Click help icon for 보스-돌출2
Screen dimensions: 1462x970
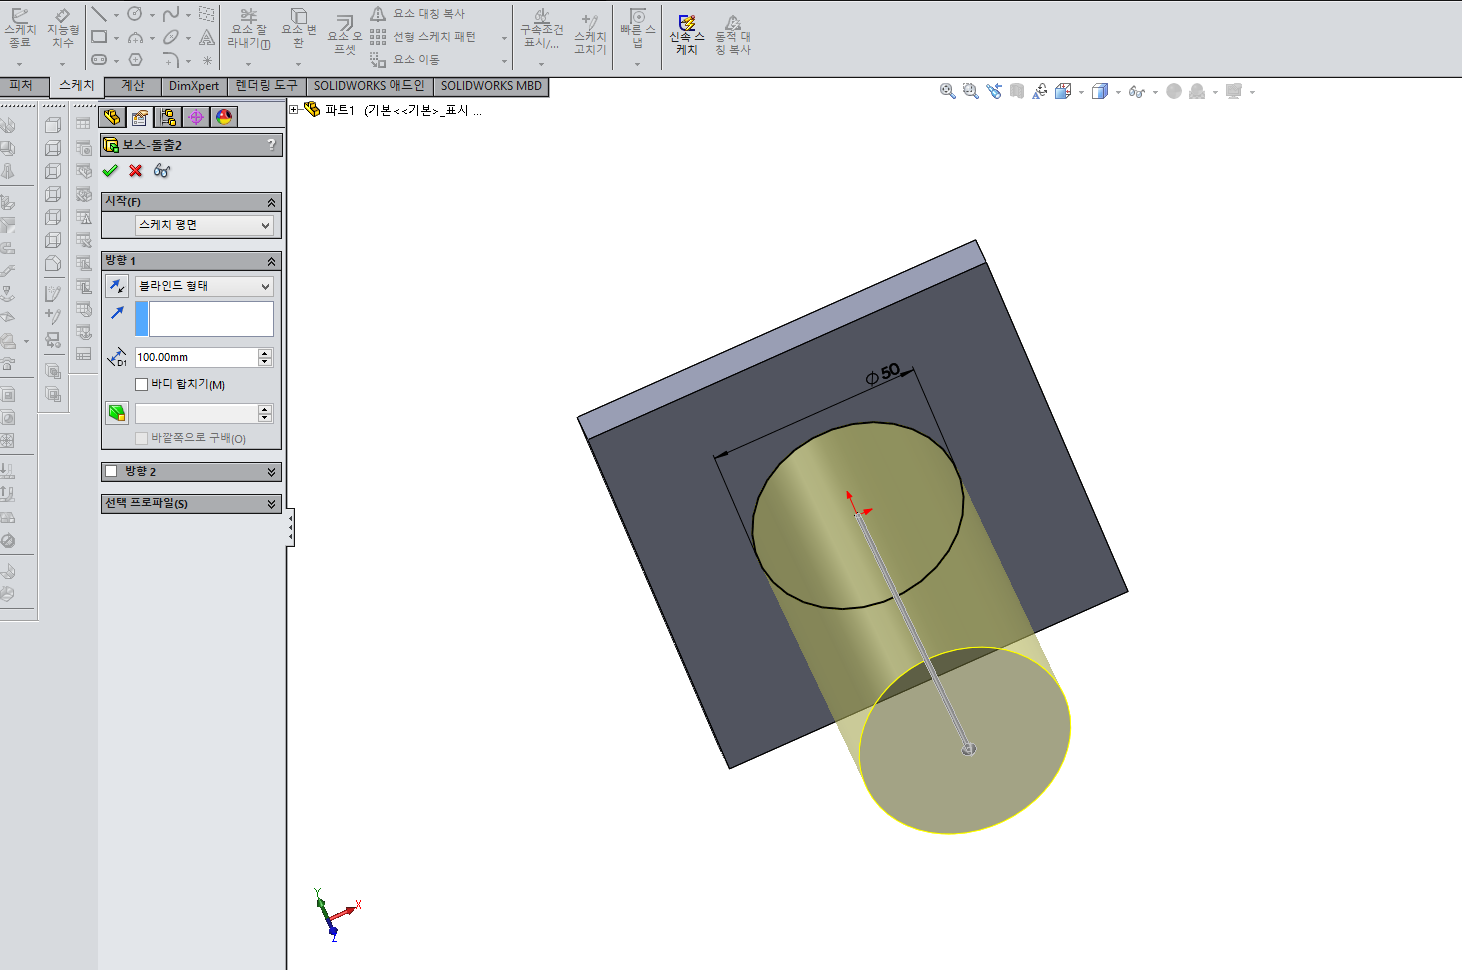(x=271, y=145)
